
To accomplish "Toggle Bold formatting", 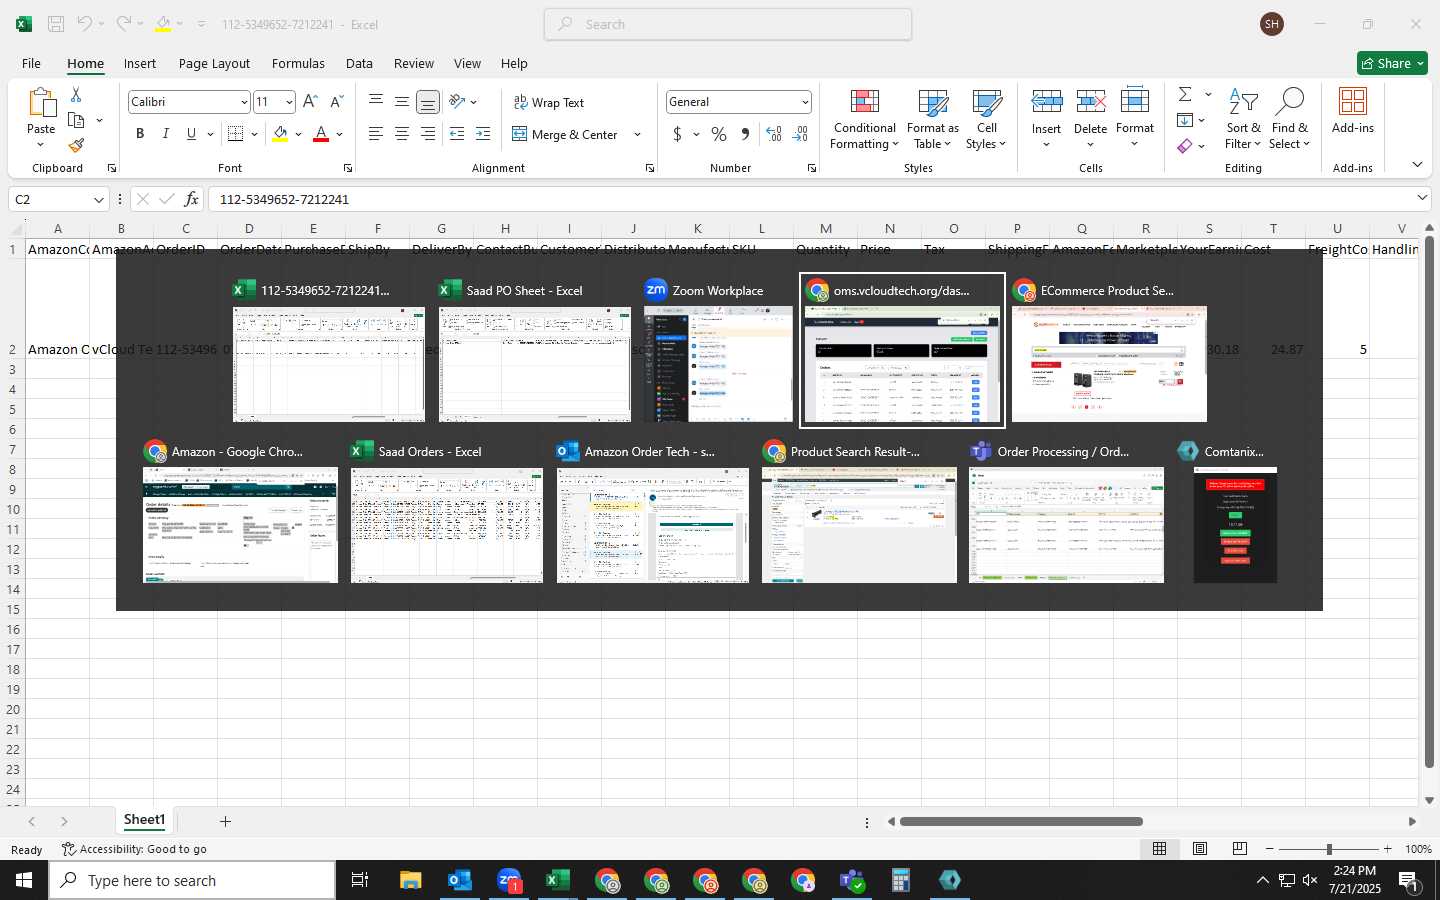I will pos(140,134).
